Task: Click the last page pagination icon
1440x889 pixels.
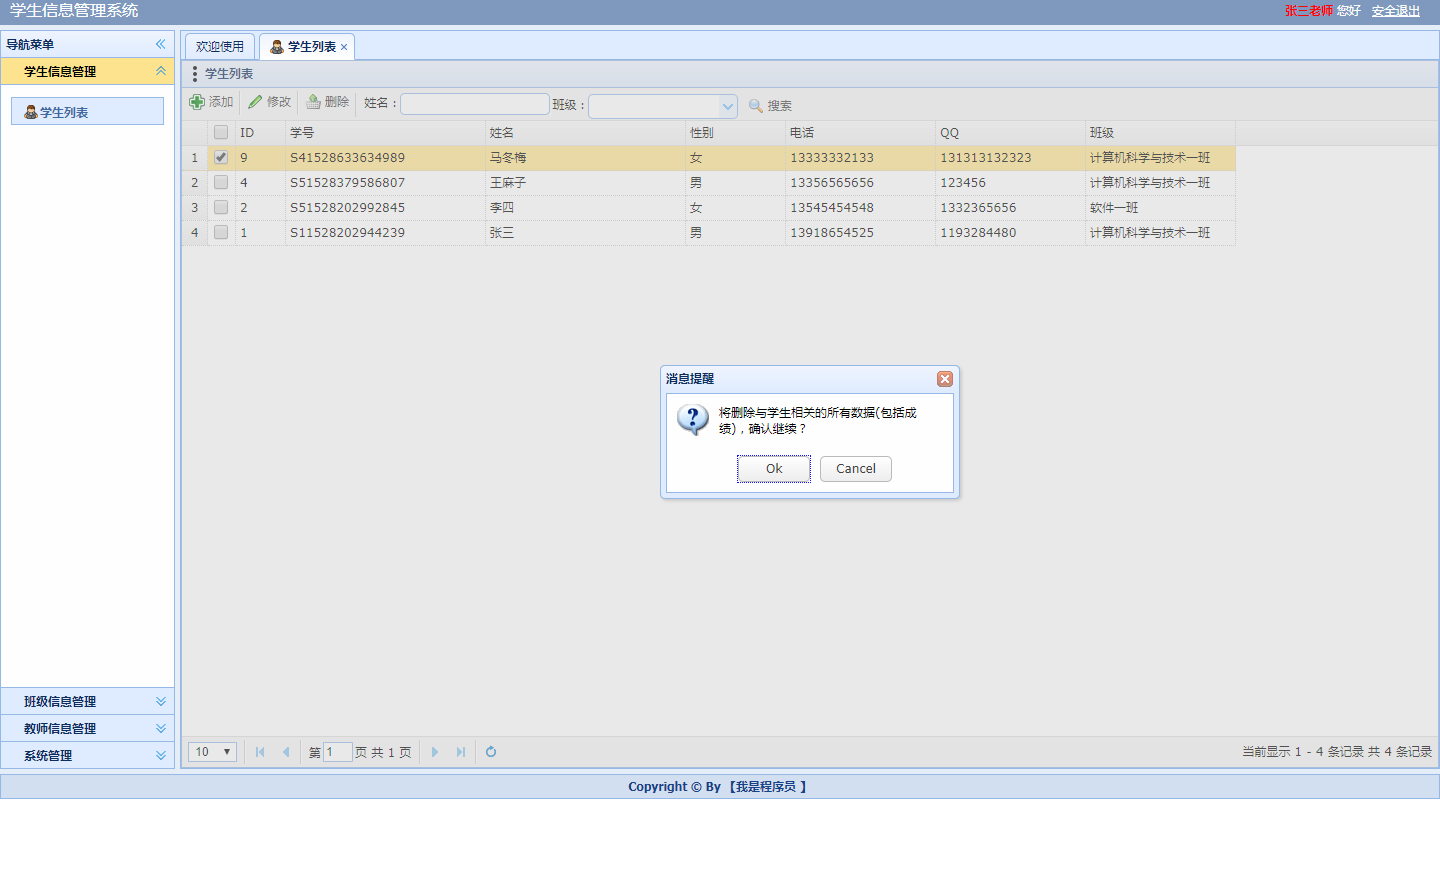Action: [461, 752]
